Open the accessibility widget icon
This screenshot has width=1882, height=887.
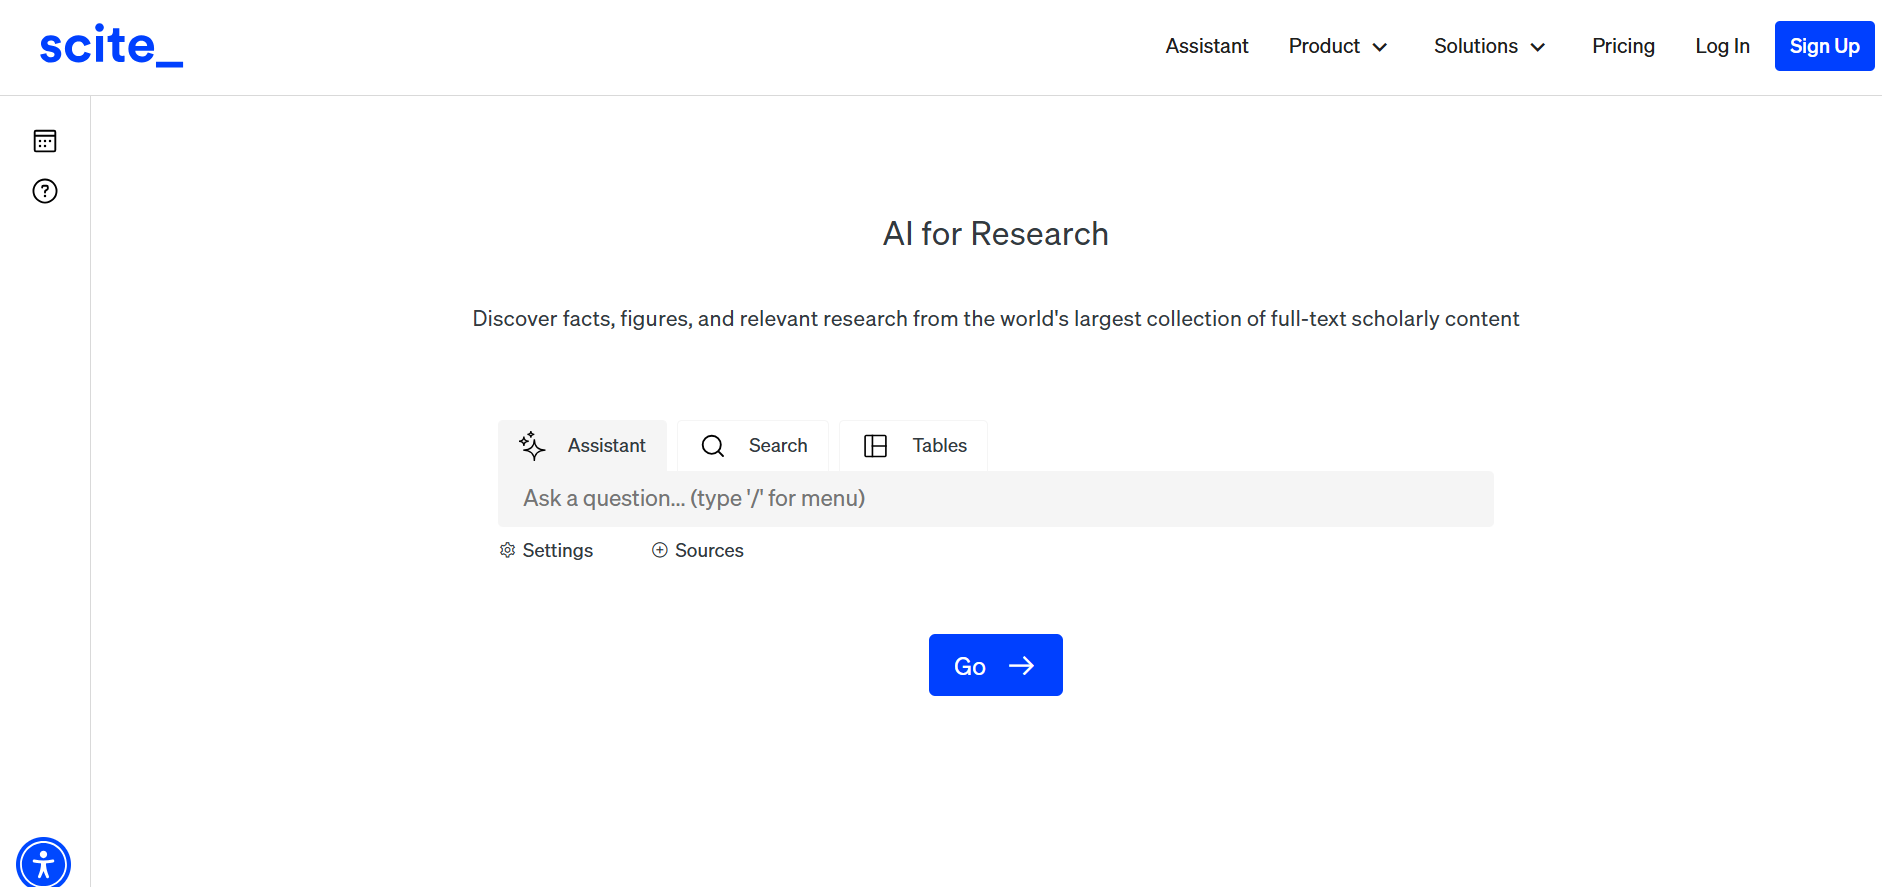tap(43, 863)
